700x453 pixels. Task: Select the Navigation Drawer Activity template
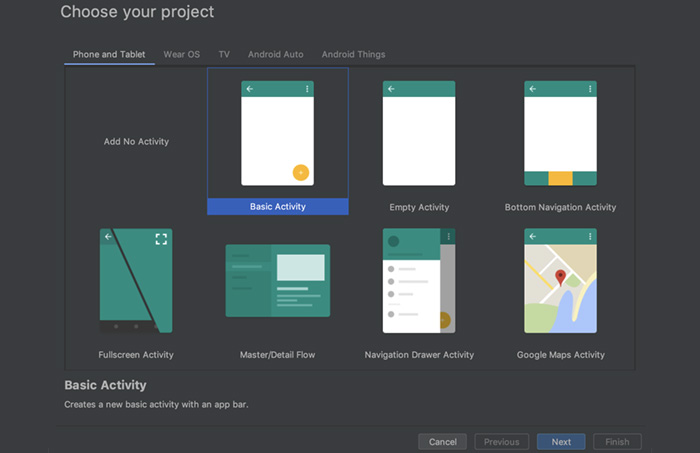coord(419,281)
